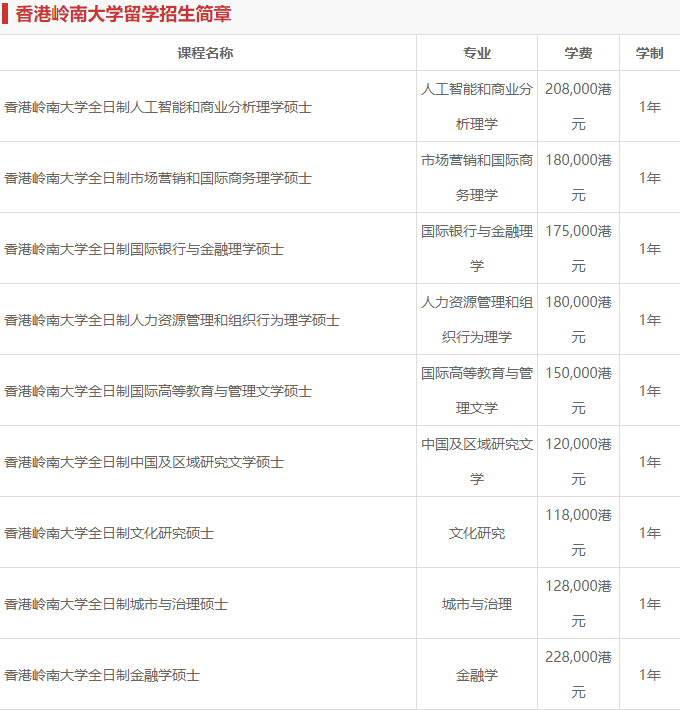Click the 课程名称 column header
The image size is (680, 710).
click(x=205, y=53)
